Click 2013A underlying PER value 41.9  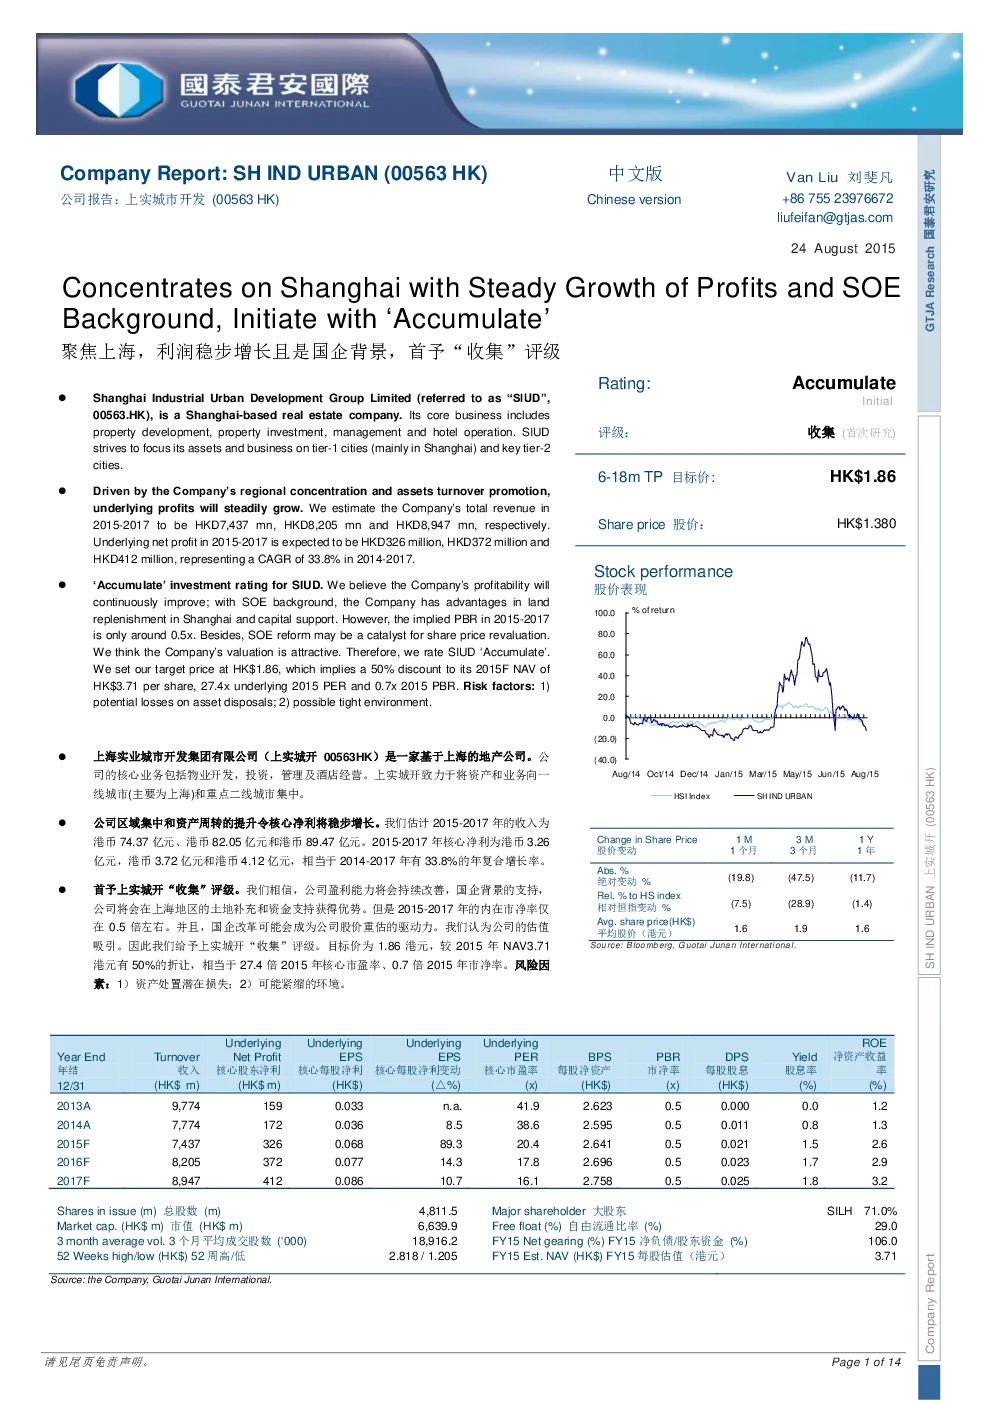point(528,1107)
